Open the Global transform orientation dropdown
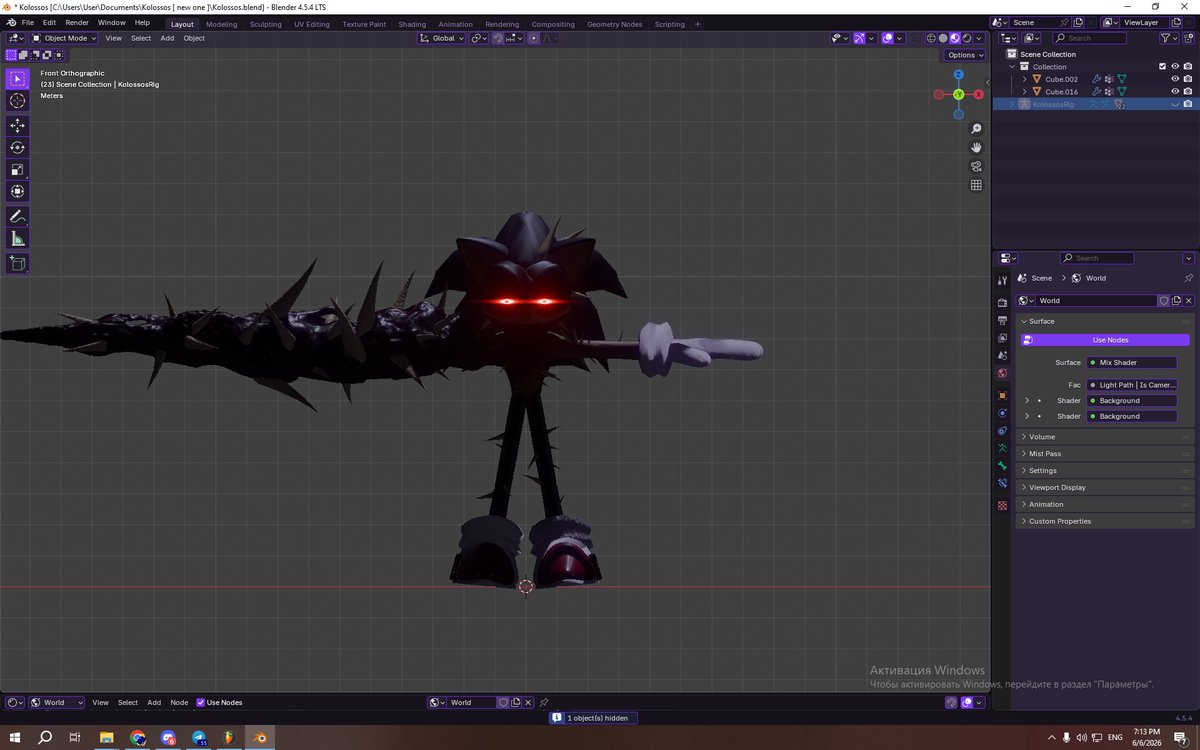Image resolution: width=1200 pixels, height=750 pixels. tap(441, 38)
